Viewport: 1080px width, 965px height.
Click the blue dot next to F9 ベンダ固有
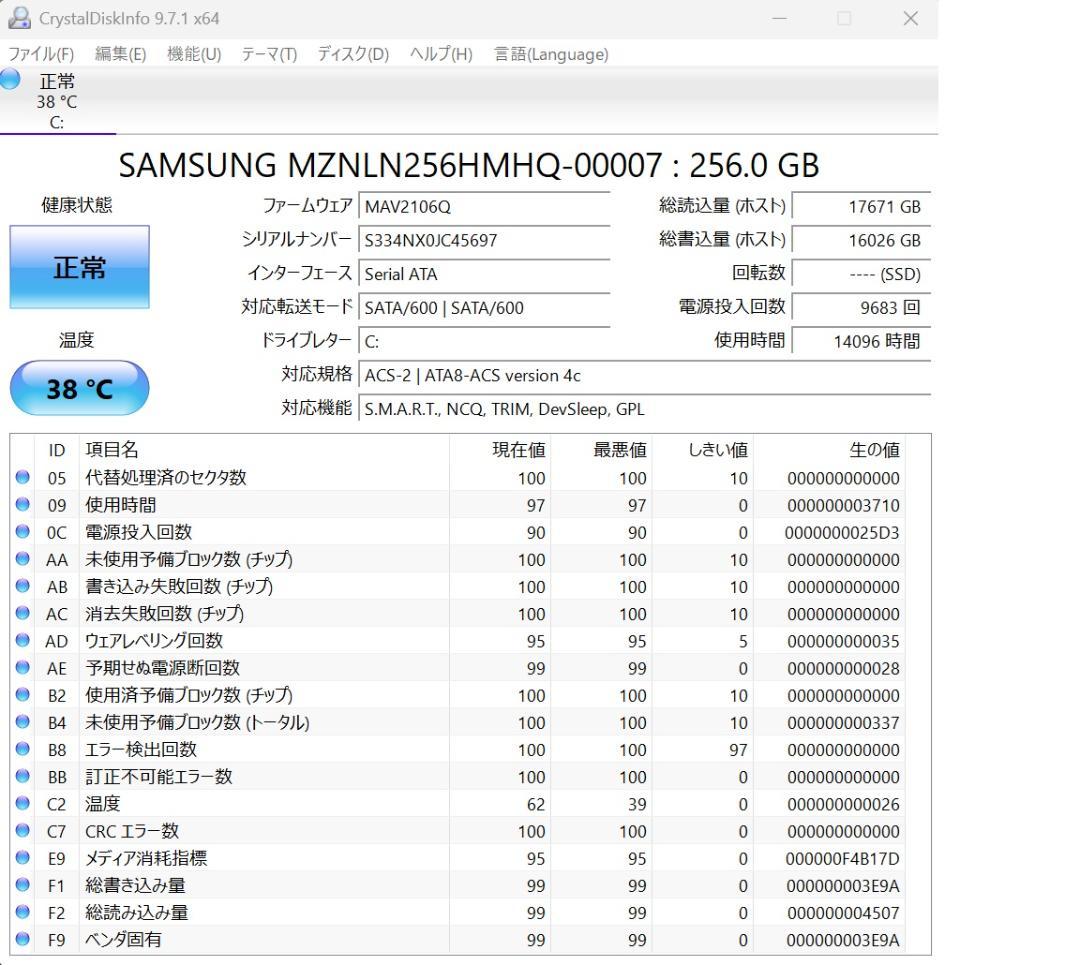coord(23,940)
